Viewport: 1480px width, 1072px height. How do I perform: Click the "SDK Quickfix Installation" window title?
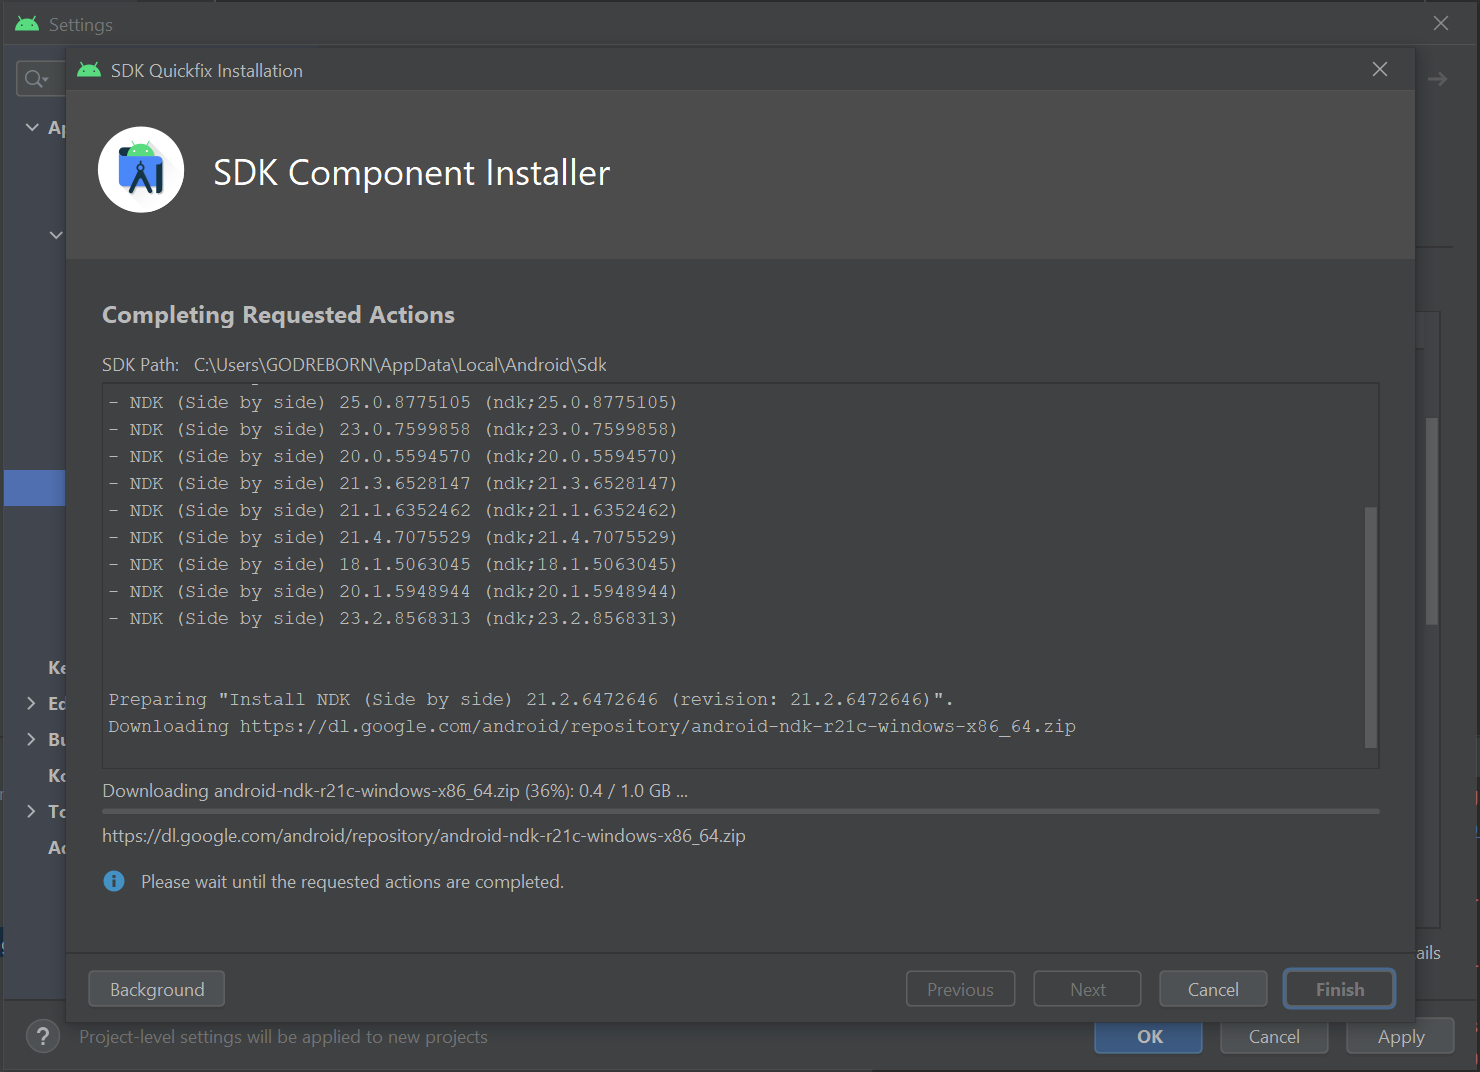click(x=207, y=71)
